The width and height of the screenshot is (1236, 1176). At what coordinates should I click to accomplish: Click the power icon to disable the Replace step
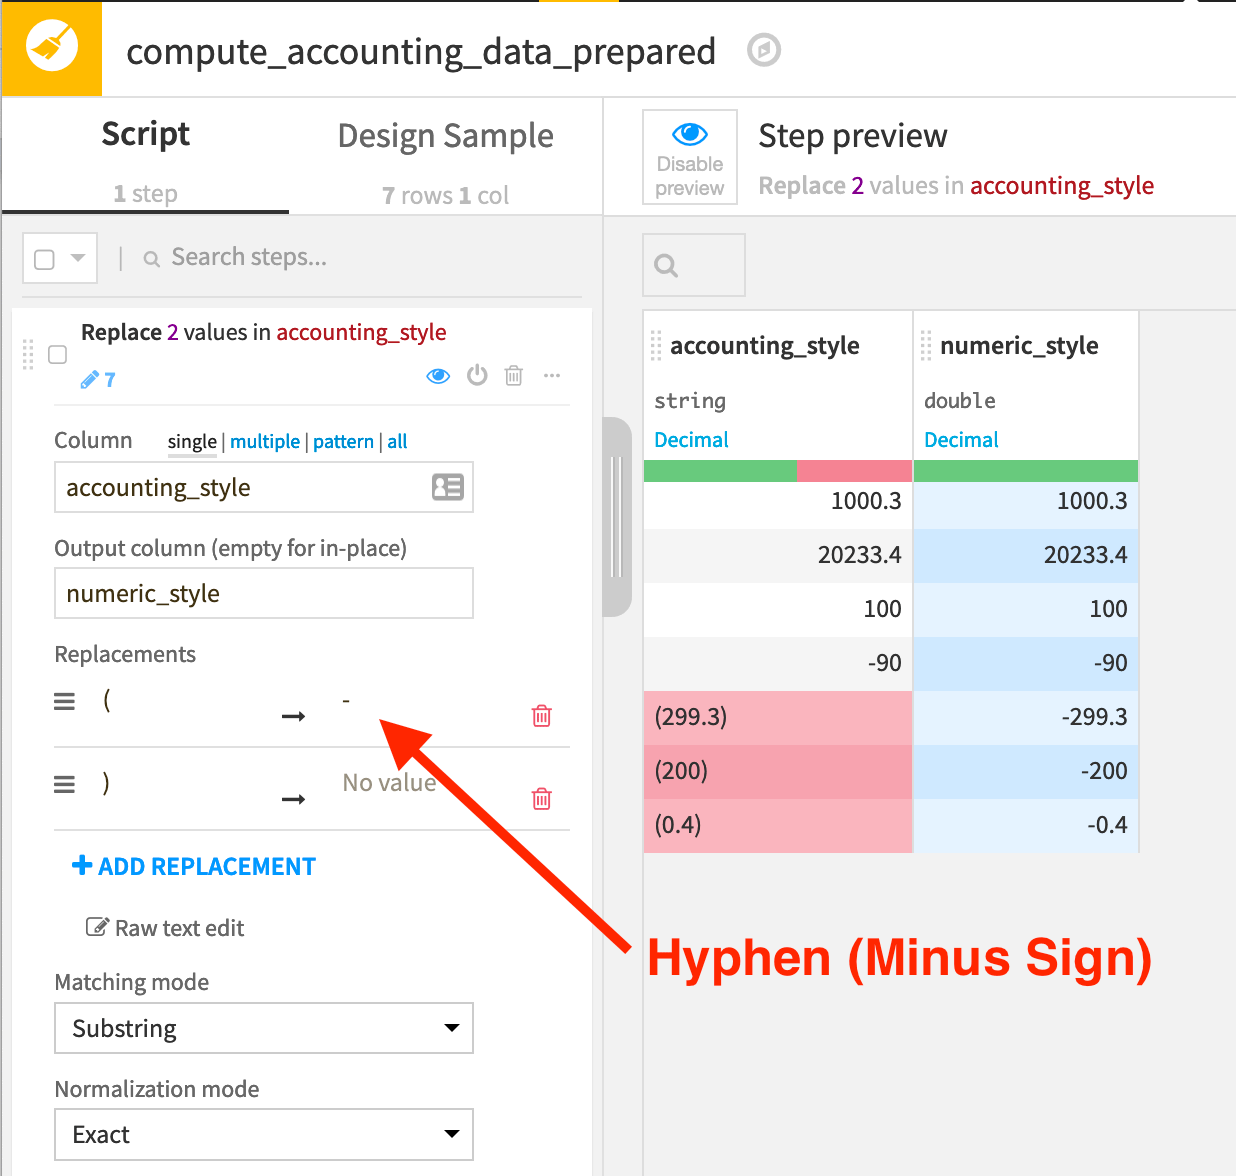point(476,375)
